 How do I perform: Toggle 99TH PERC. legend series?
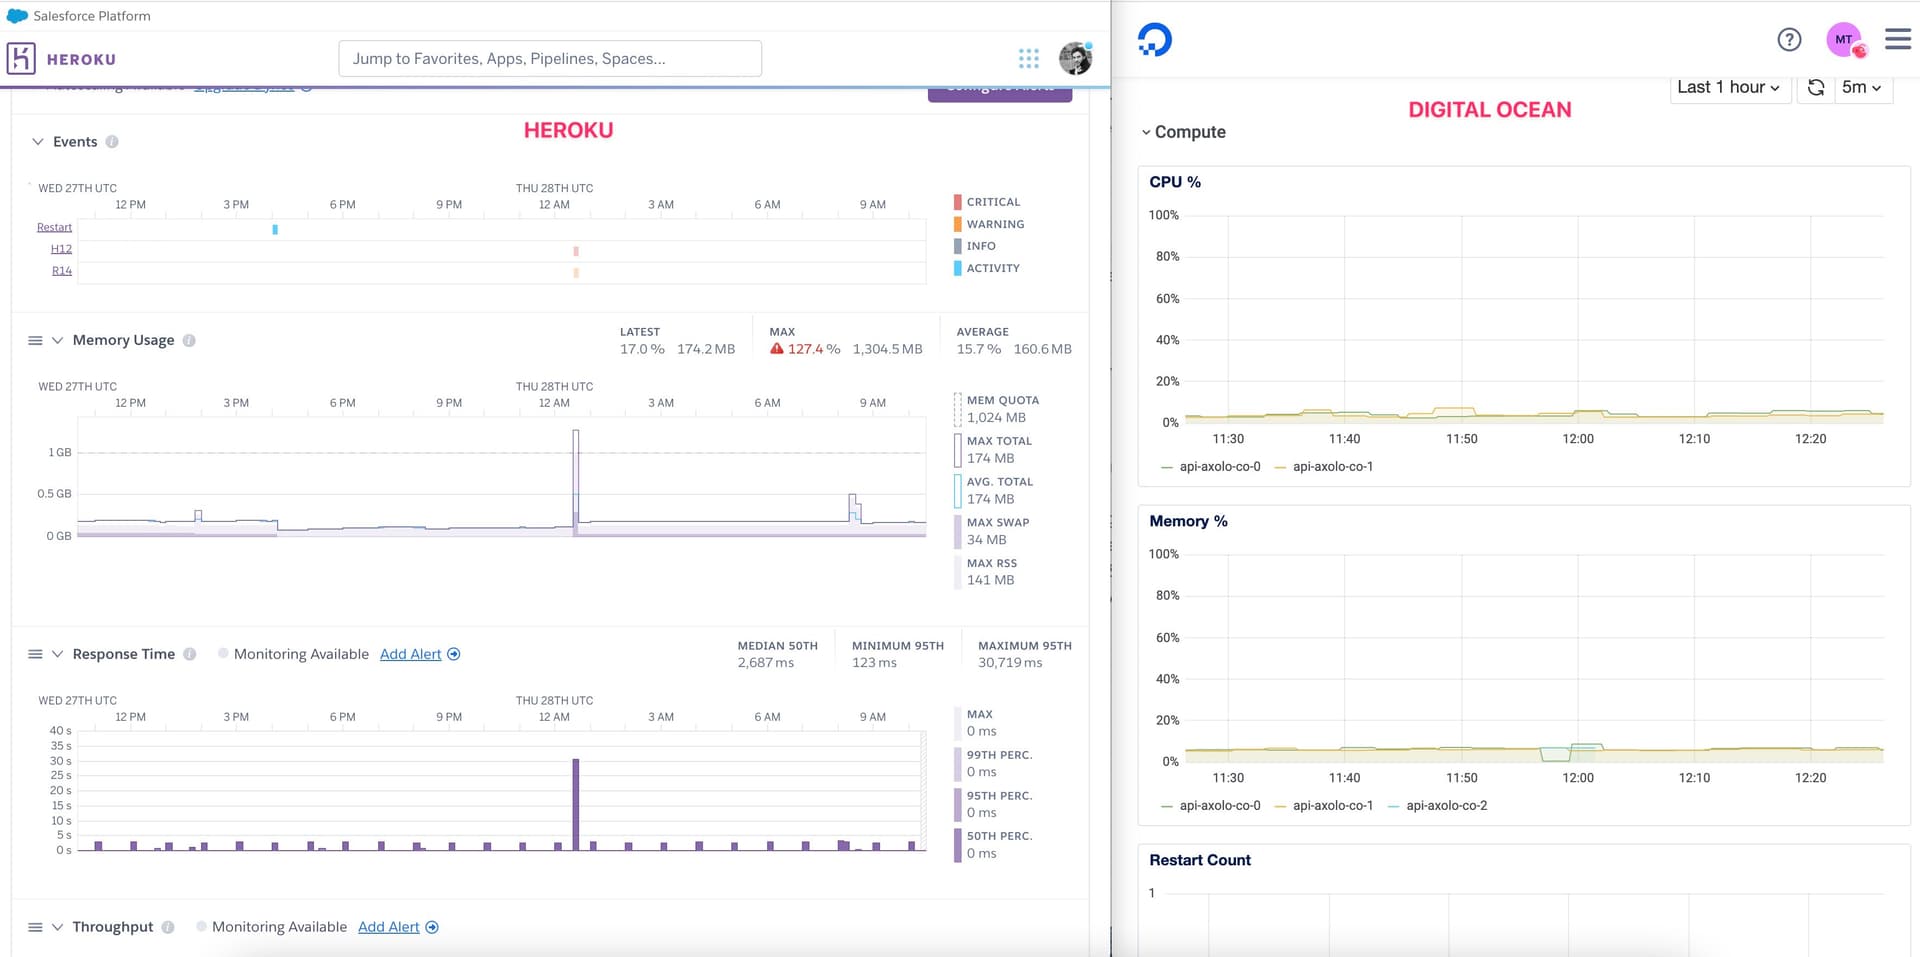993,763
